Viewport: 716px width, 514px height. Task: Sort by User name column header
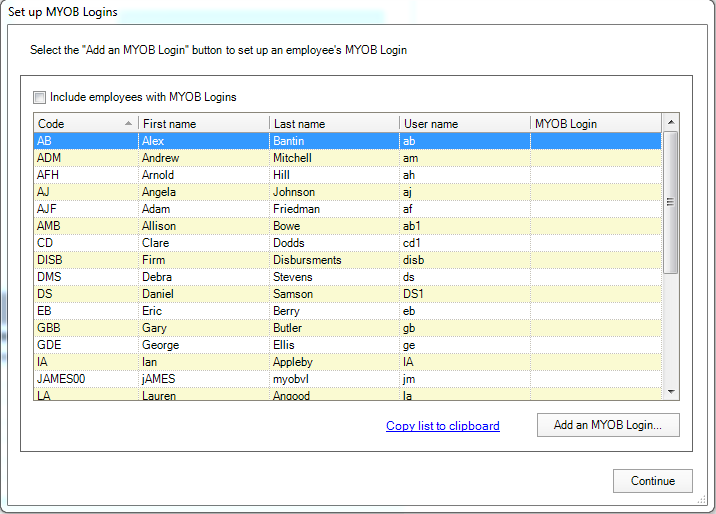pyautogui.click(x=464, y=124)
